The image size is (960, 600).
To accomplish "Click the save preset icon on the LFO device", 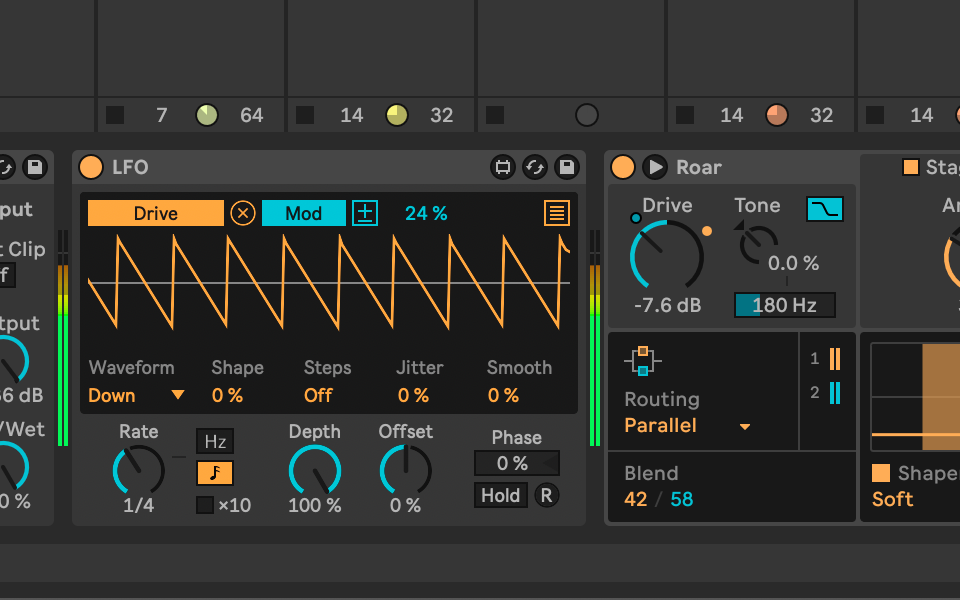I will tap(565, 168).
